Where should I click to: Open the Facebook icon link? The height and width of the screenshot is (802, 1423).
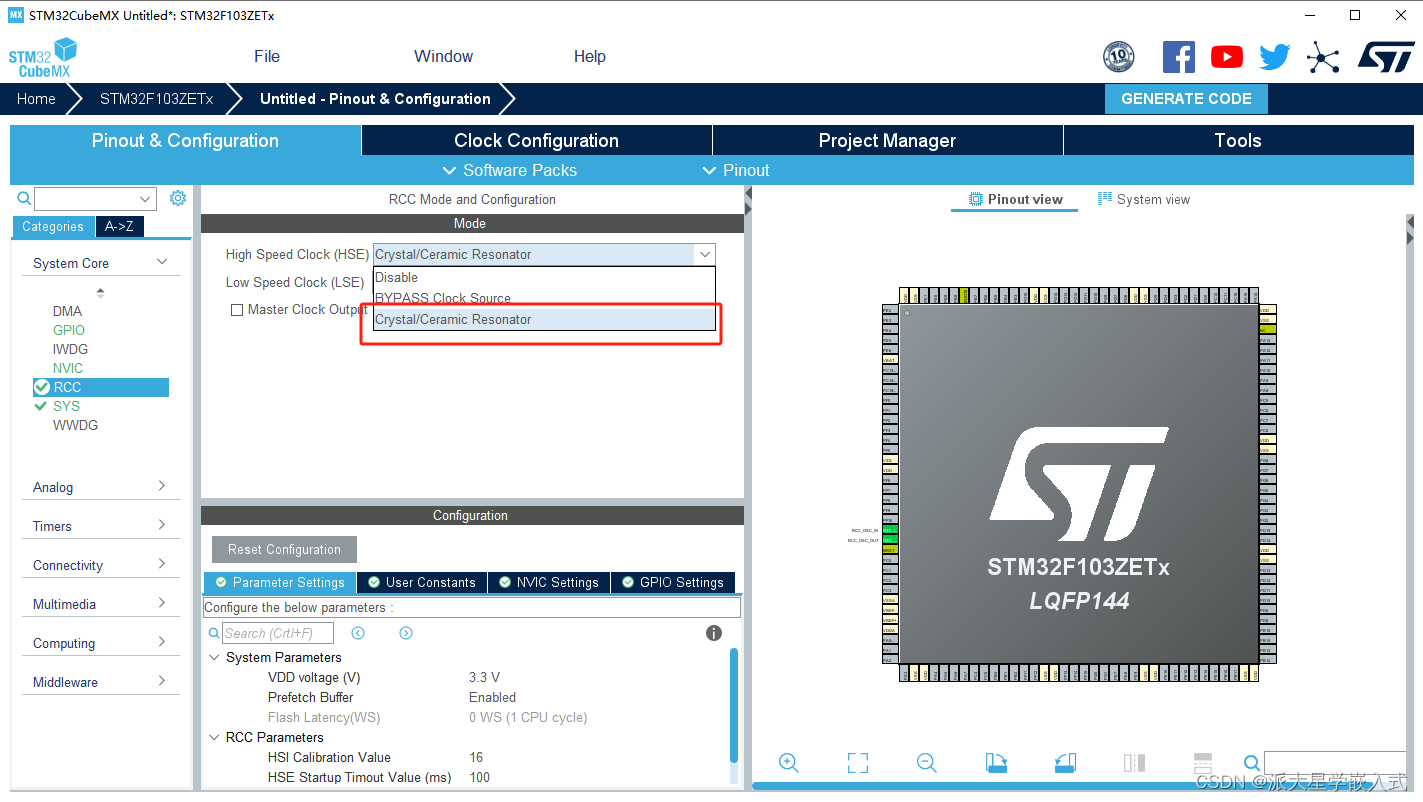click(x=1179, y=57)
